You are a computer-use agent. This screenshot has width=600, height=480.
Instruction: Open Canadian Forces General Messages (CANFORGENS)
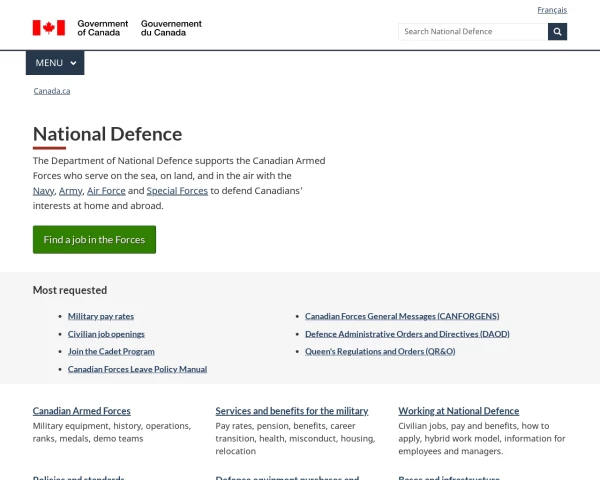[x=402, y=316]
